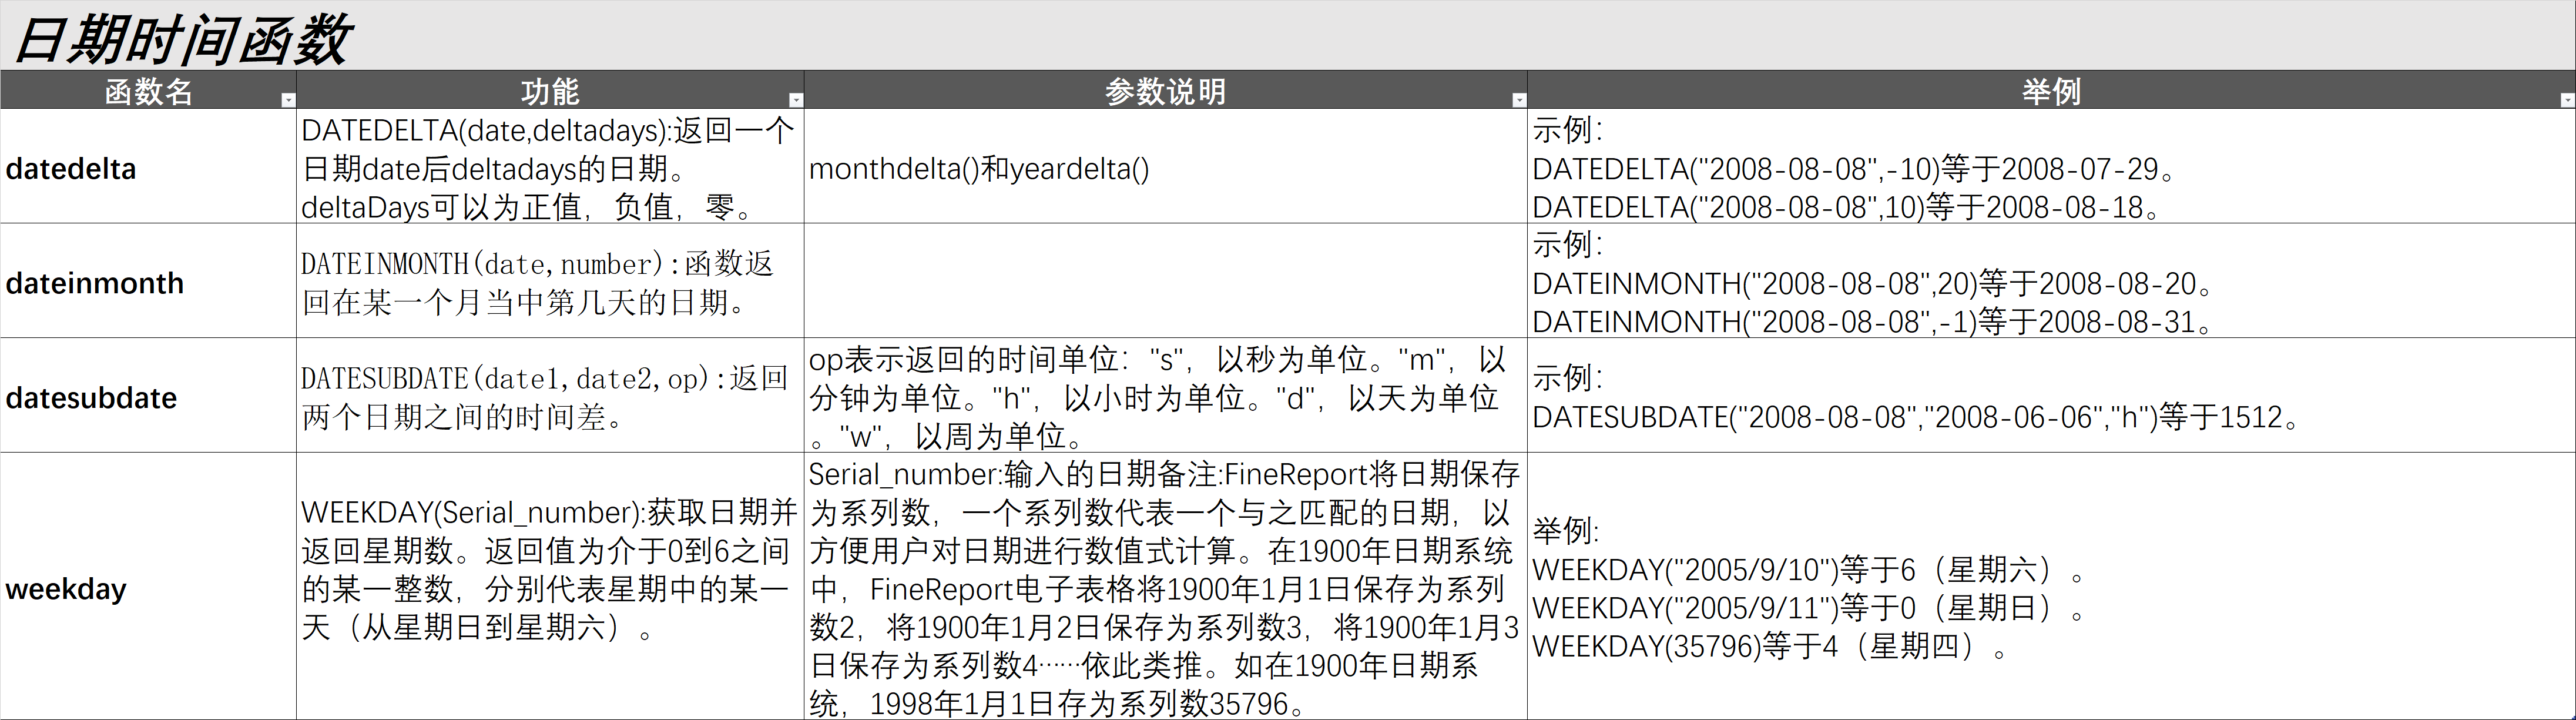Select the 函数名 header cell

tap(148, 91)
